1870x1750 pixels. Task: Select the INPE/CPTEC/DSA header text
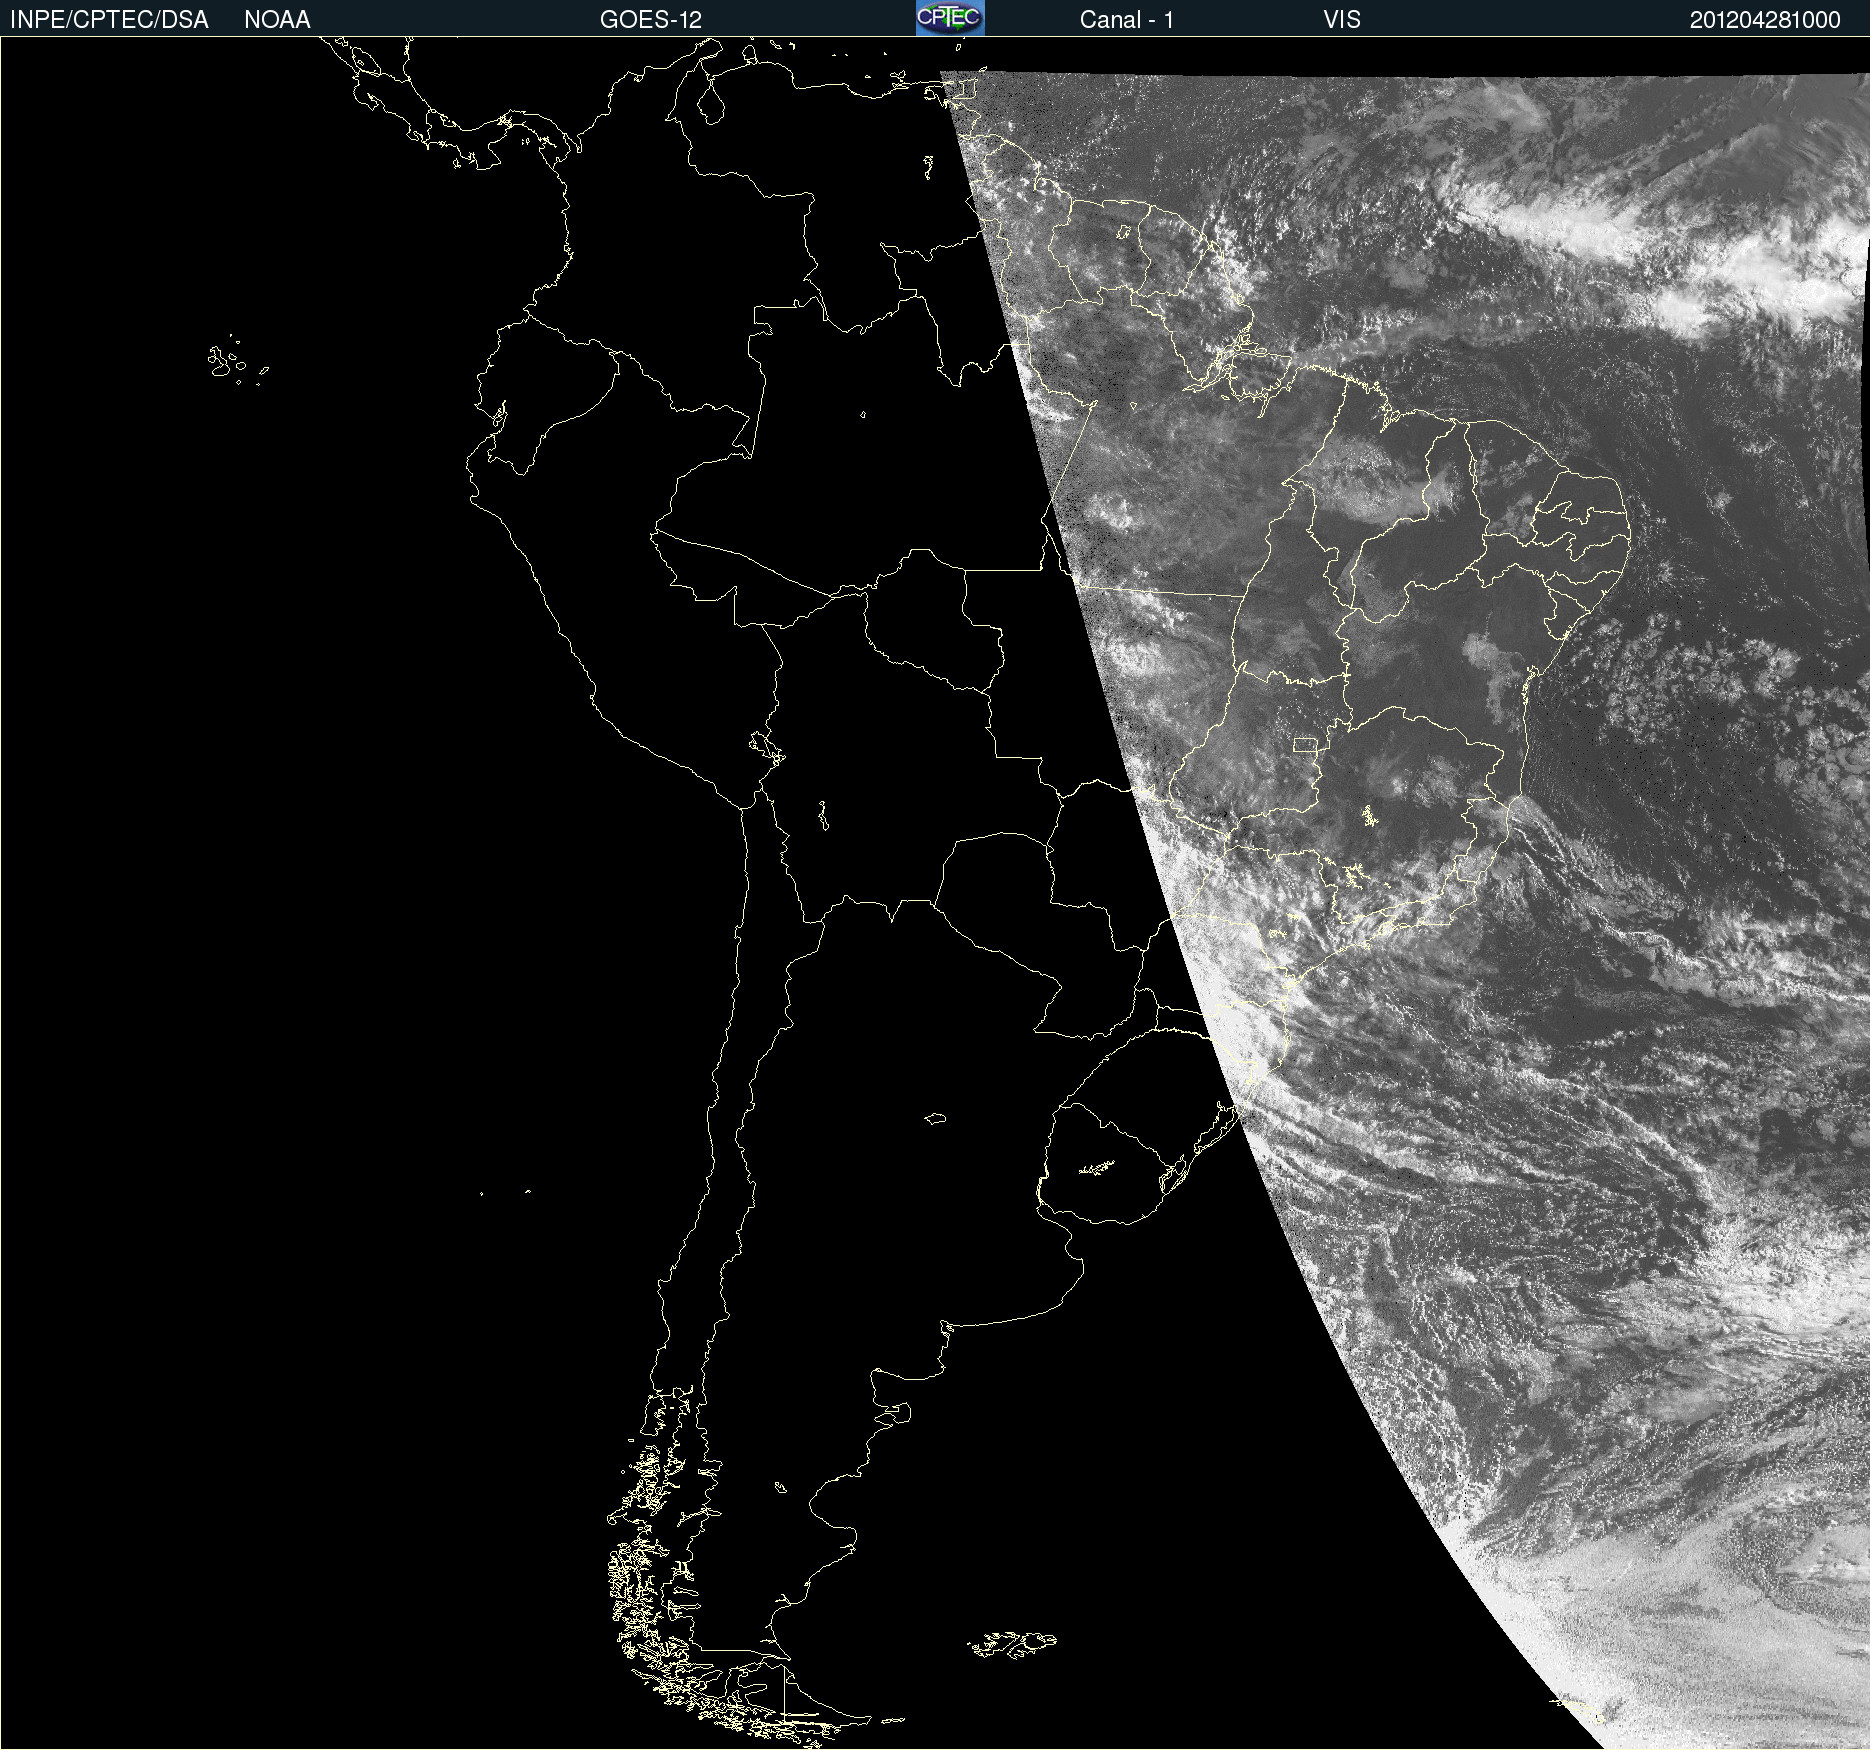tap(109, 20)
